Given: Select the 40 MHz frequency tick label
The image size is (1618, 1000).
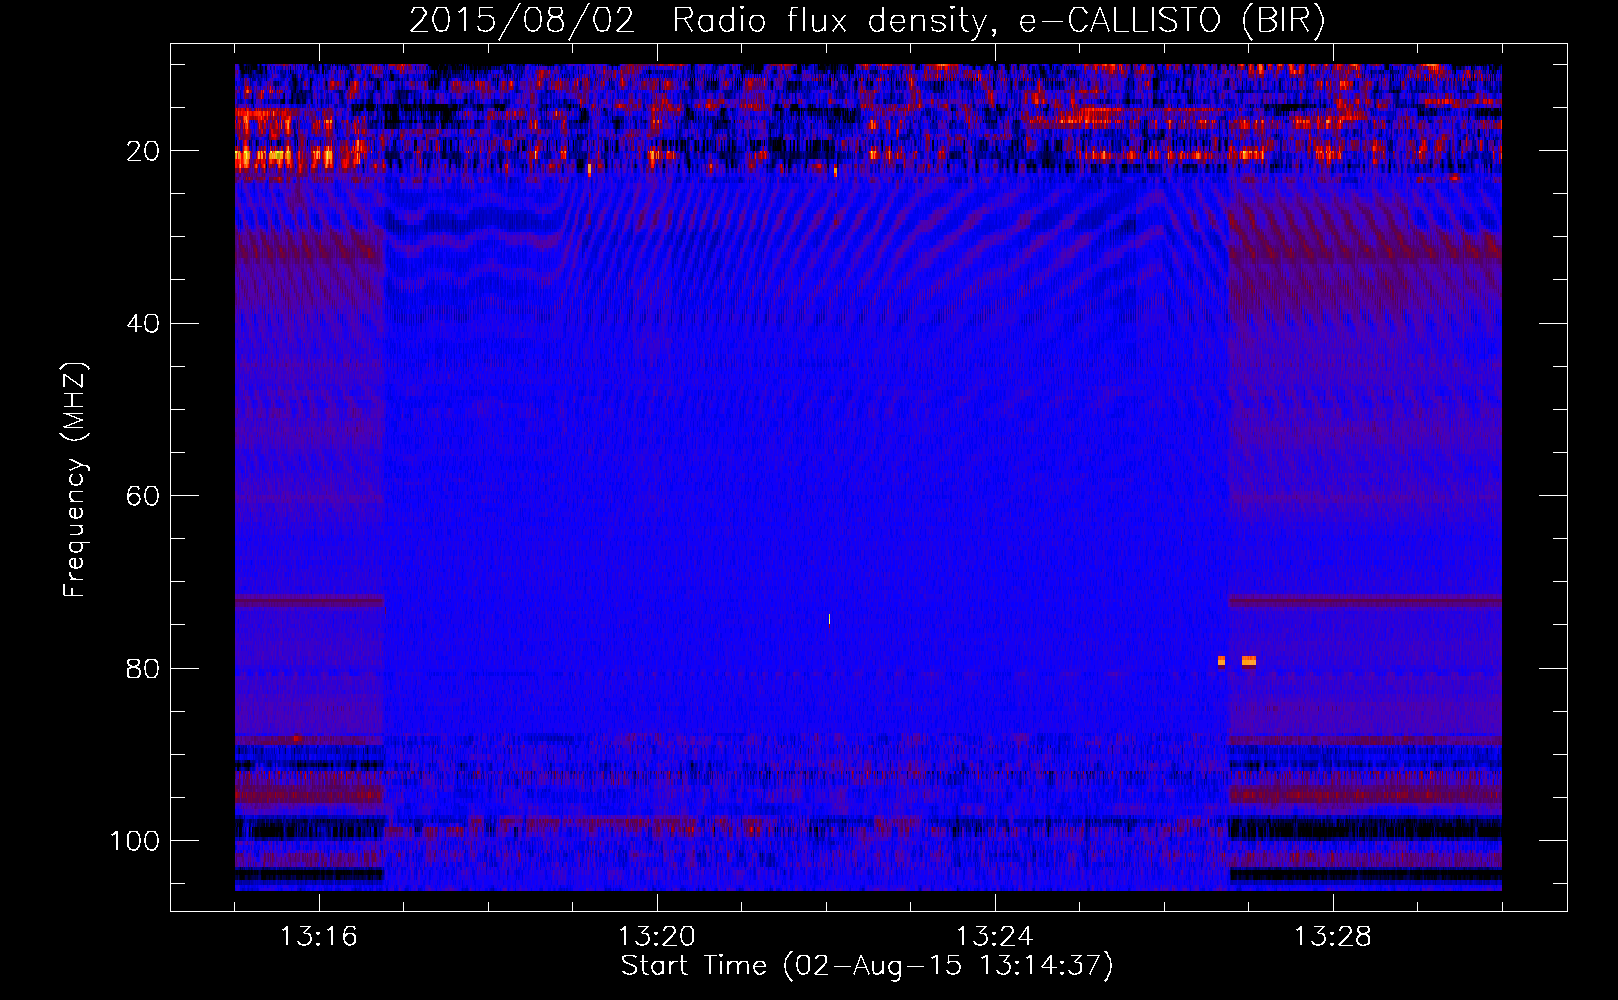Looking at the screenshot, I should point(144,324).
